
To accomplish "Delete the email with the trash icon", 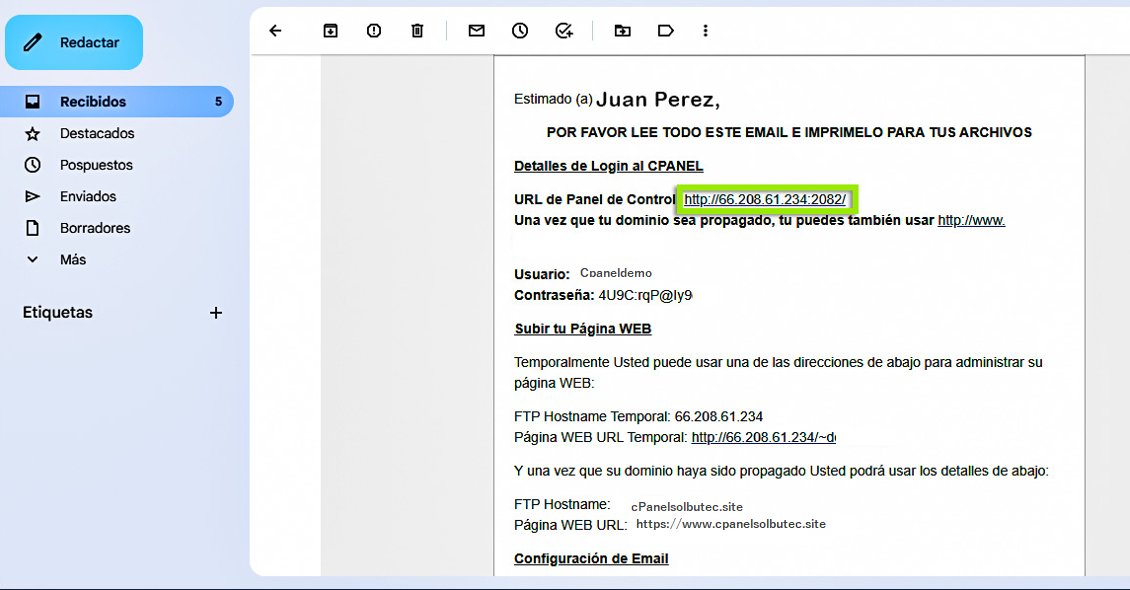I will pos(417,31).
